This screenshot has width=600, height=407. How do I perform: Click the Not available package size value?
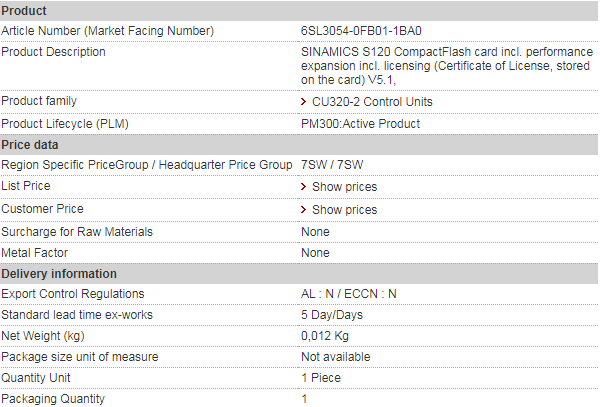click(336, 357)
